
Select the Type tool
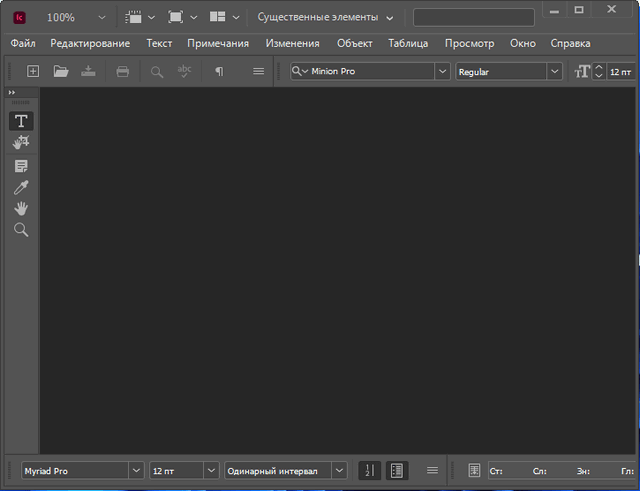click(21, 121)
